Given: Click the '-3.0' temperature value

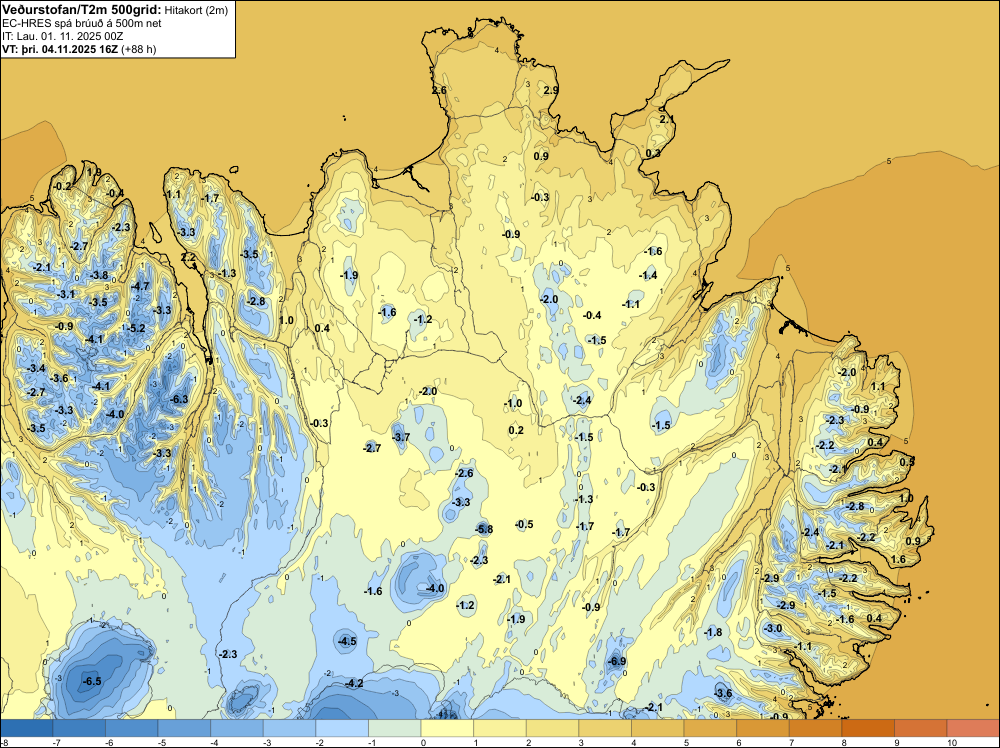Looking at the screenshot, I should 772,628.
